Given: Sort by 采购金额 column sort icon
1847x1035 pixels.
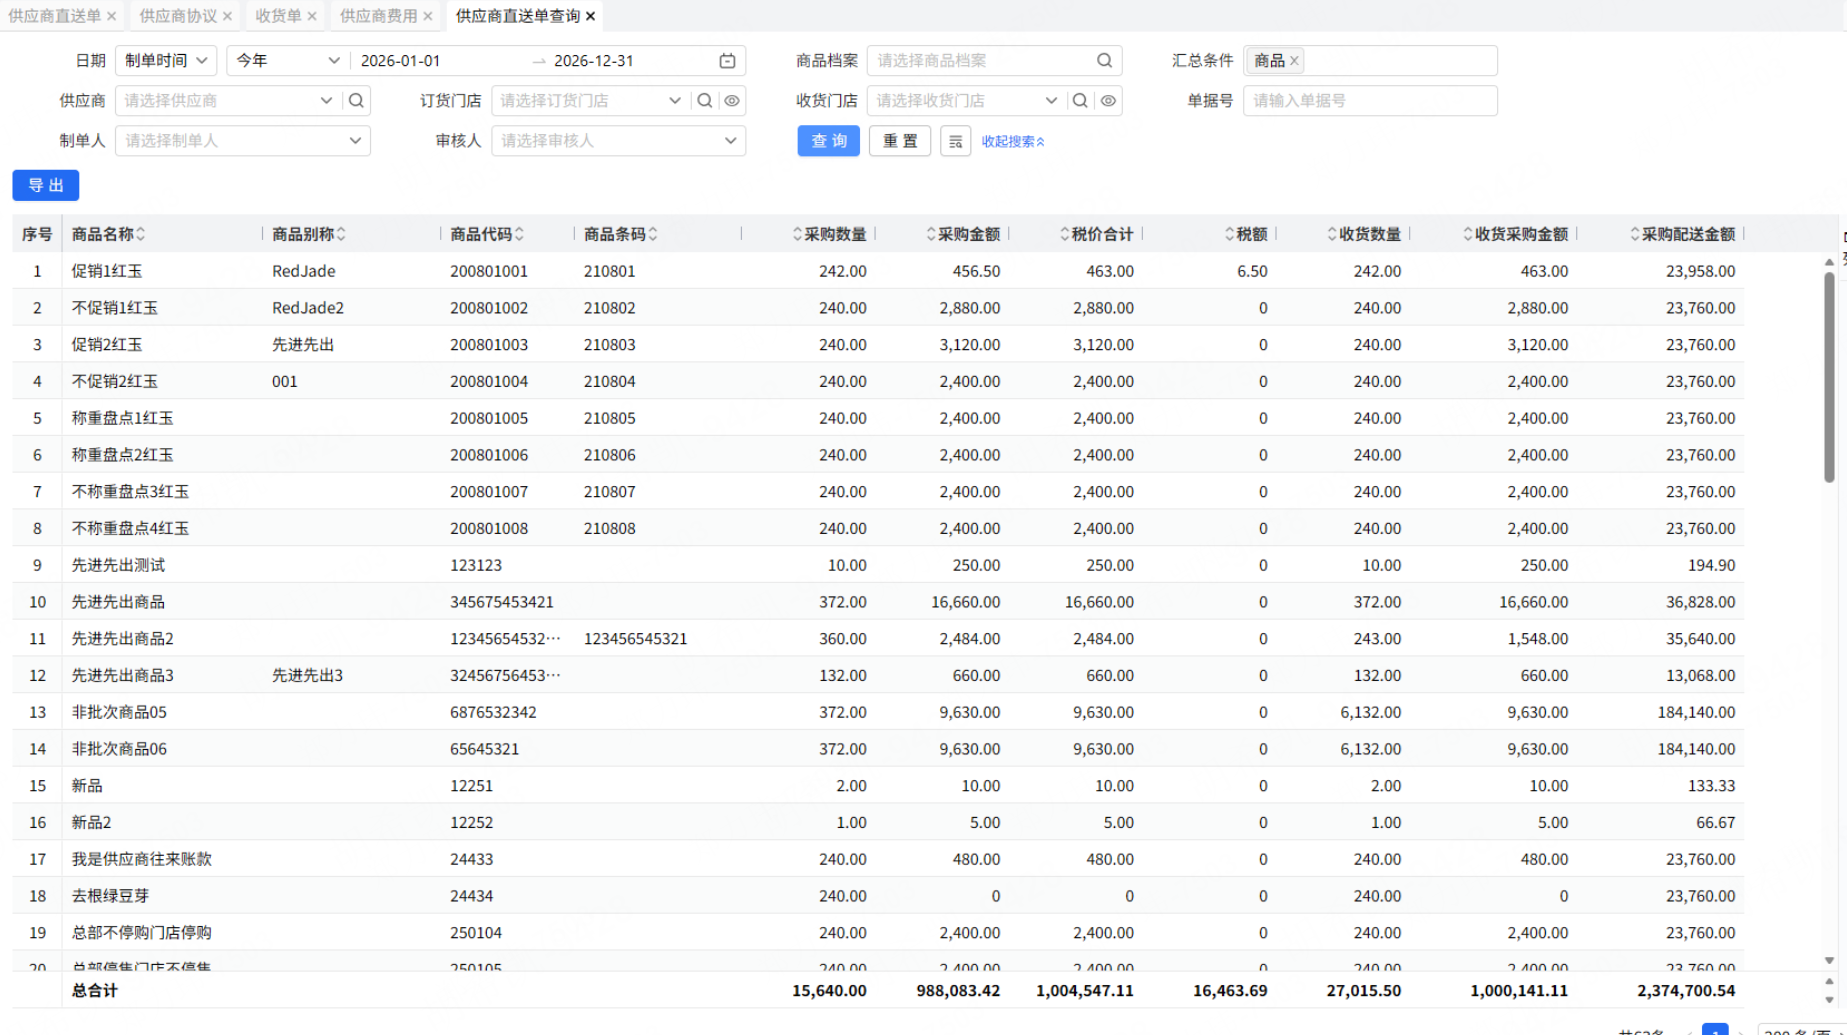Looking at the screenshot, I should (931, 234).
